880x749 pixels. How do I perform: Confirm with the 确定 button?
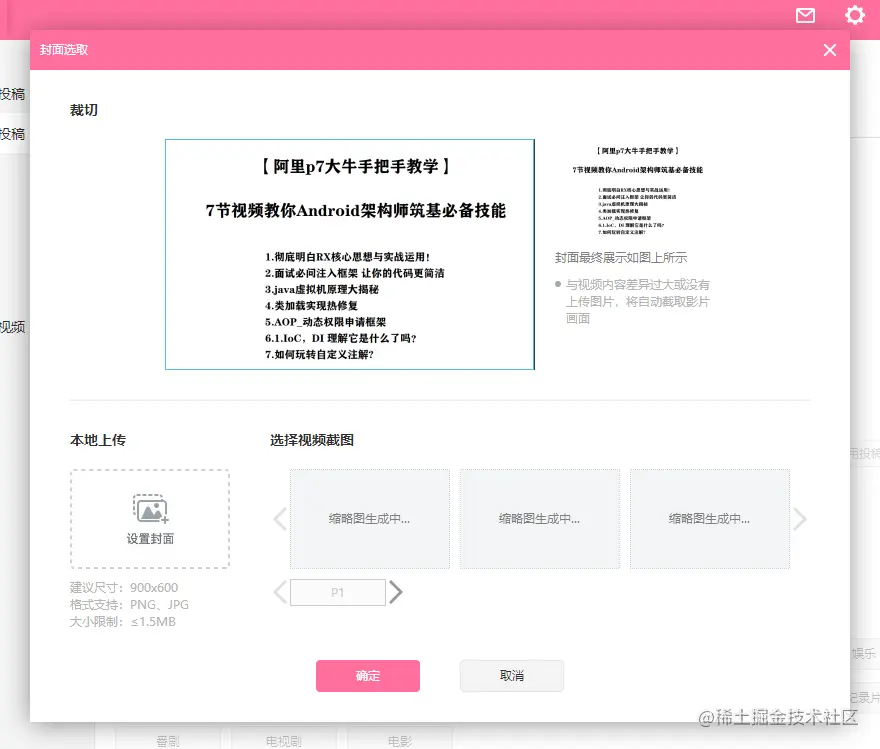368,676
